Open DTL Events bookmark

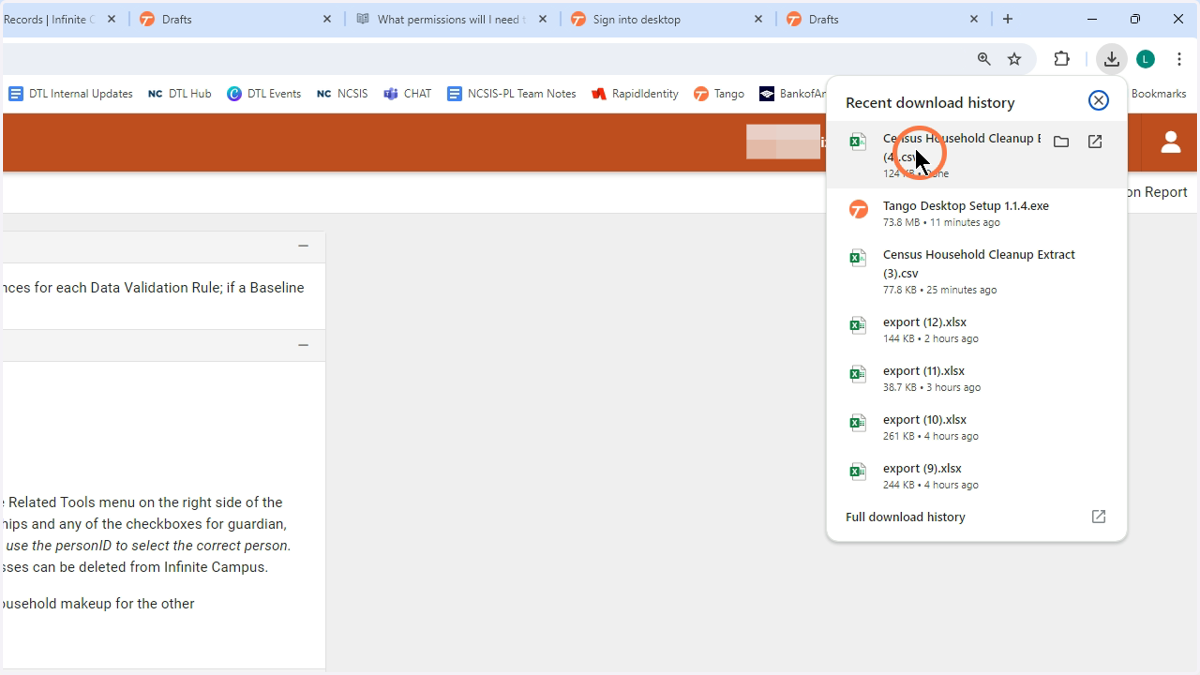tap(263, 94)
